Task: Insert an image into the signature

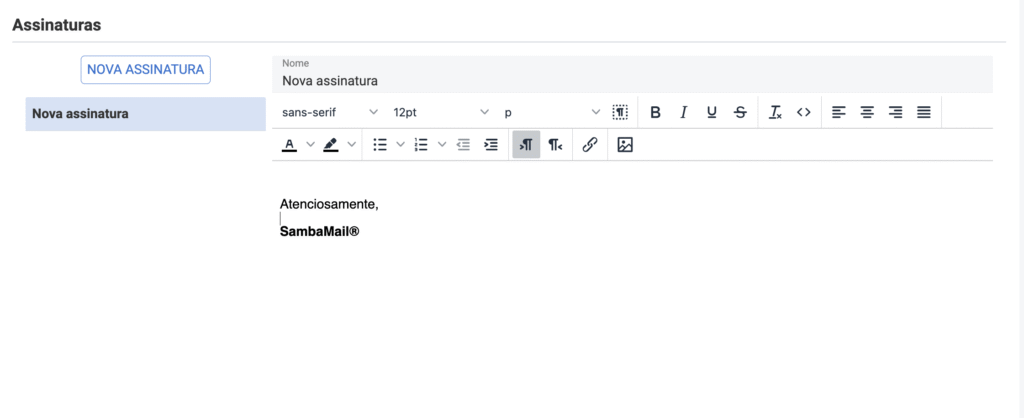Action: (625, 145)
